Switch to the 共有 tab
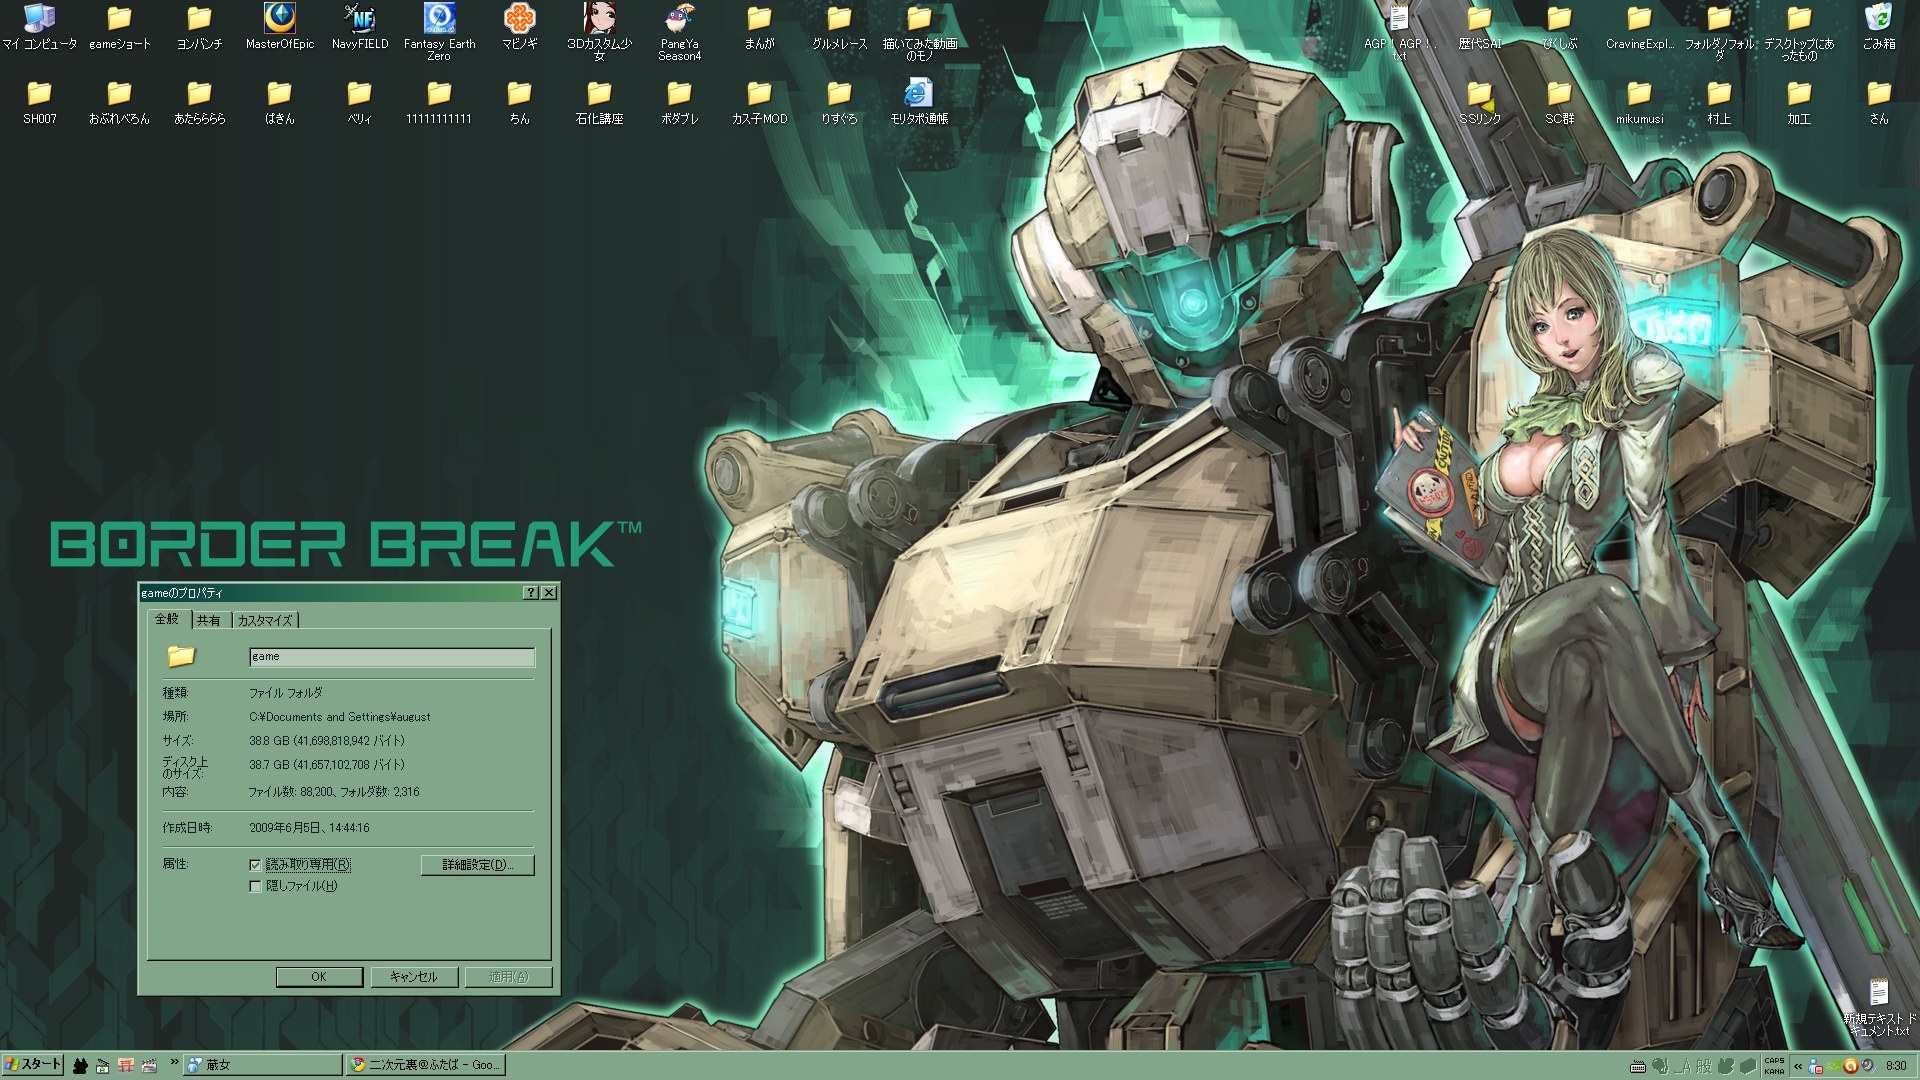 [x=209, y=621]
